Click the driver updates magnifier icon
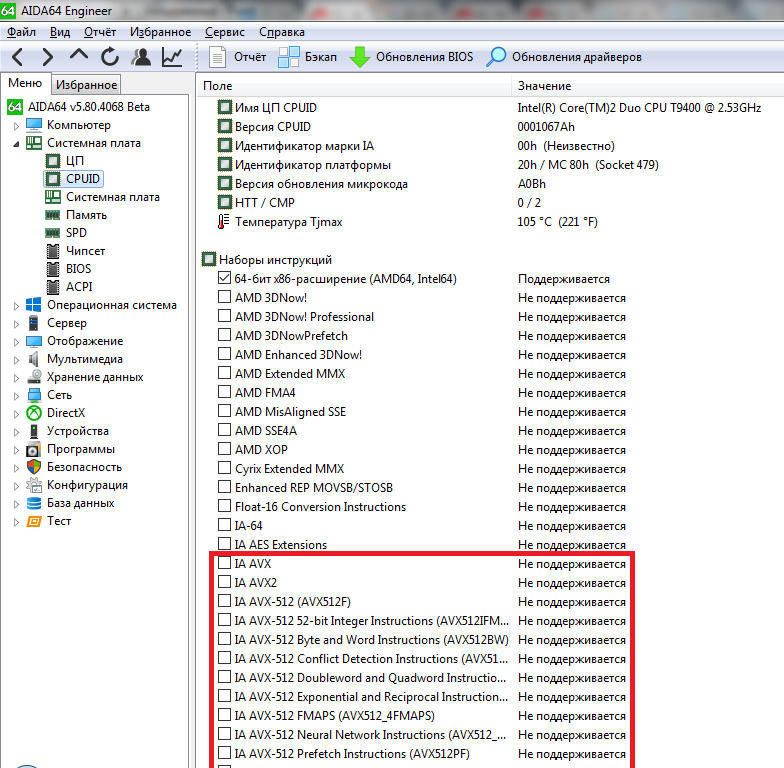This screenshot has width=784, height=768. pos(496,57)
